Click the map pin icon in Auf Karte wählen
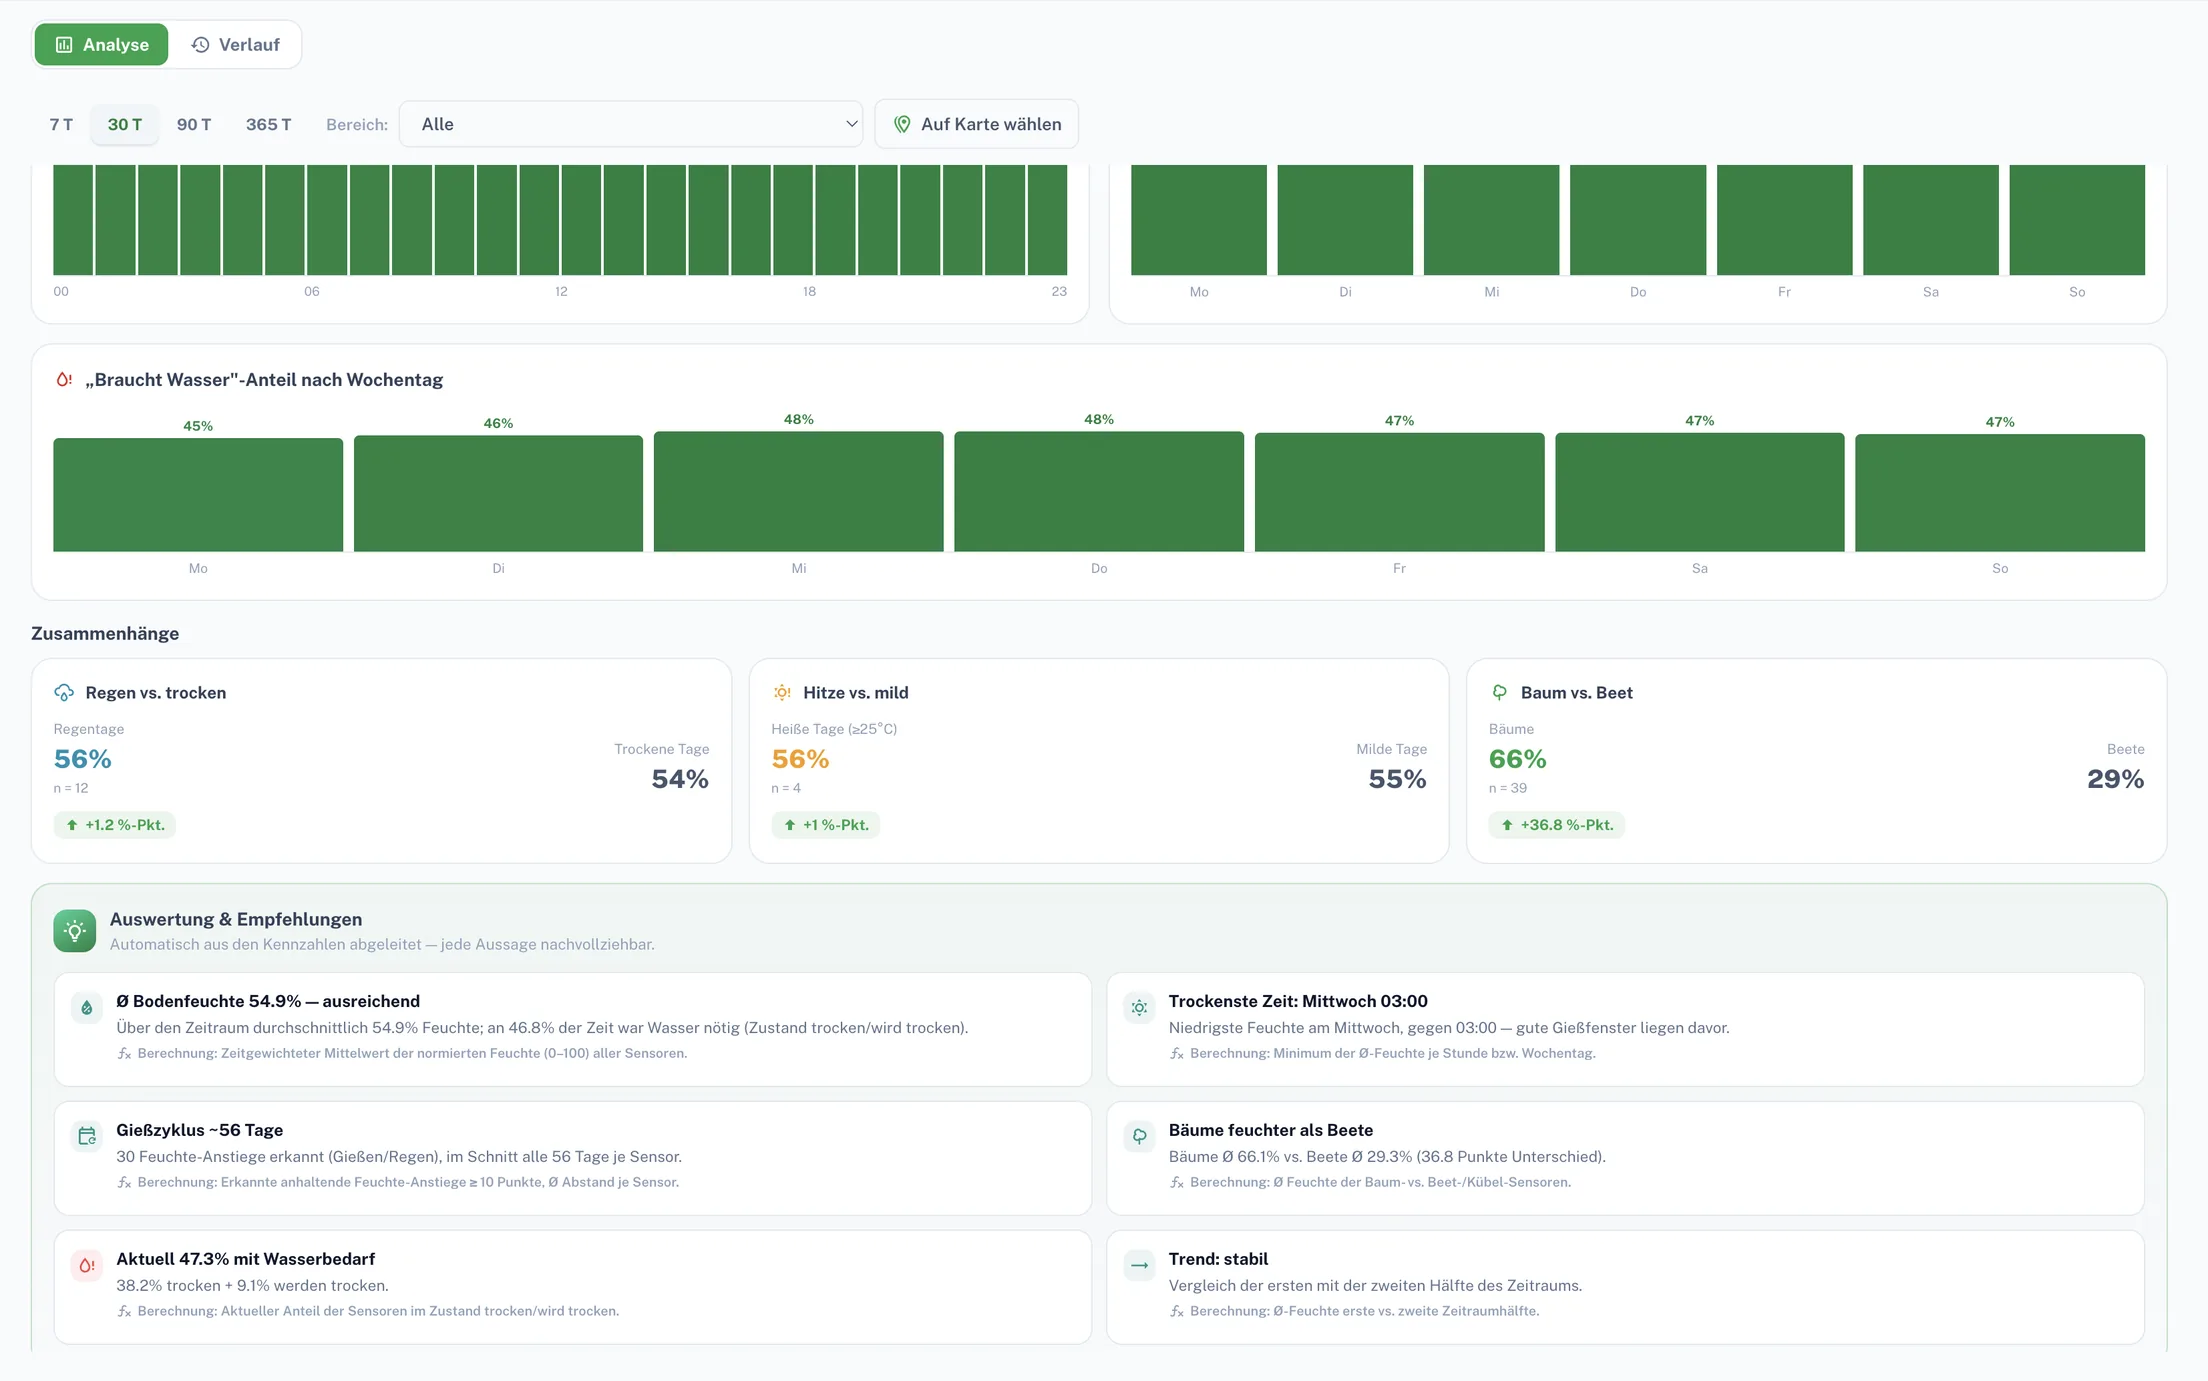 tap(902, 124)
